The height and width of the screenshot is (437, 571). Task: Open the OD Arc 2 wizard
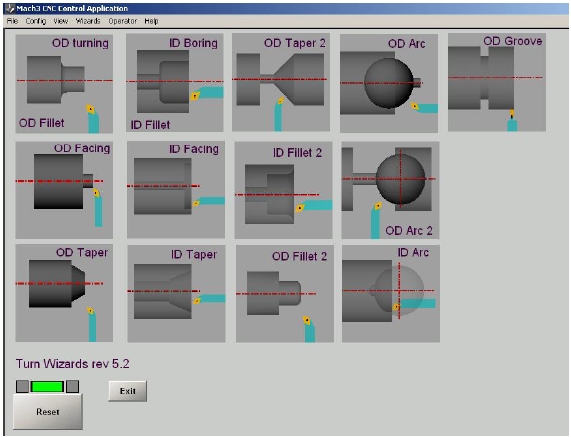coord(390,190)
